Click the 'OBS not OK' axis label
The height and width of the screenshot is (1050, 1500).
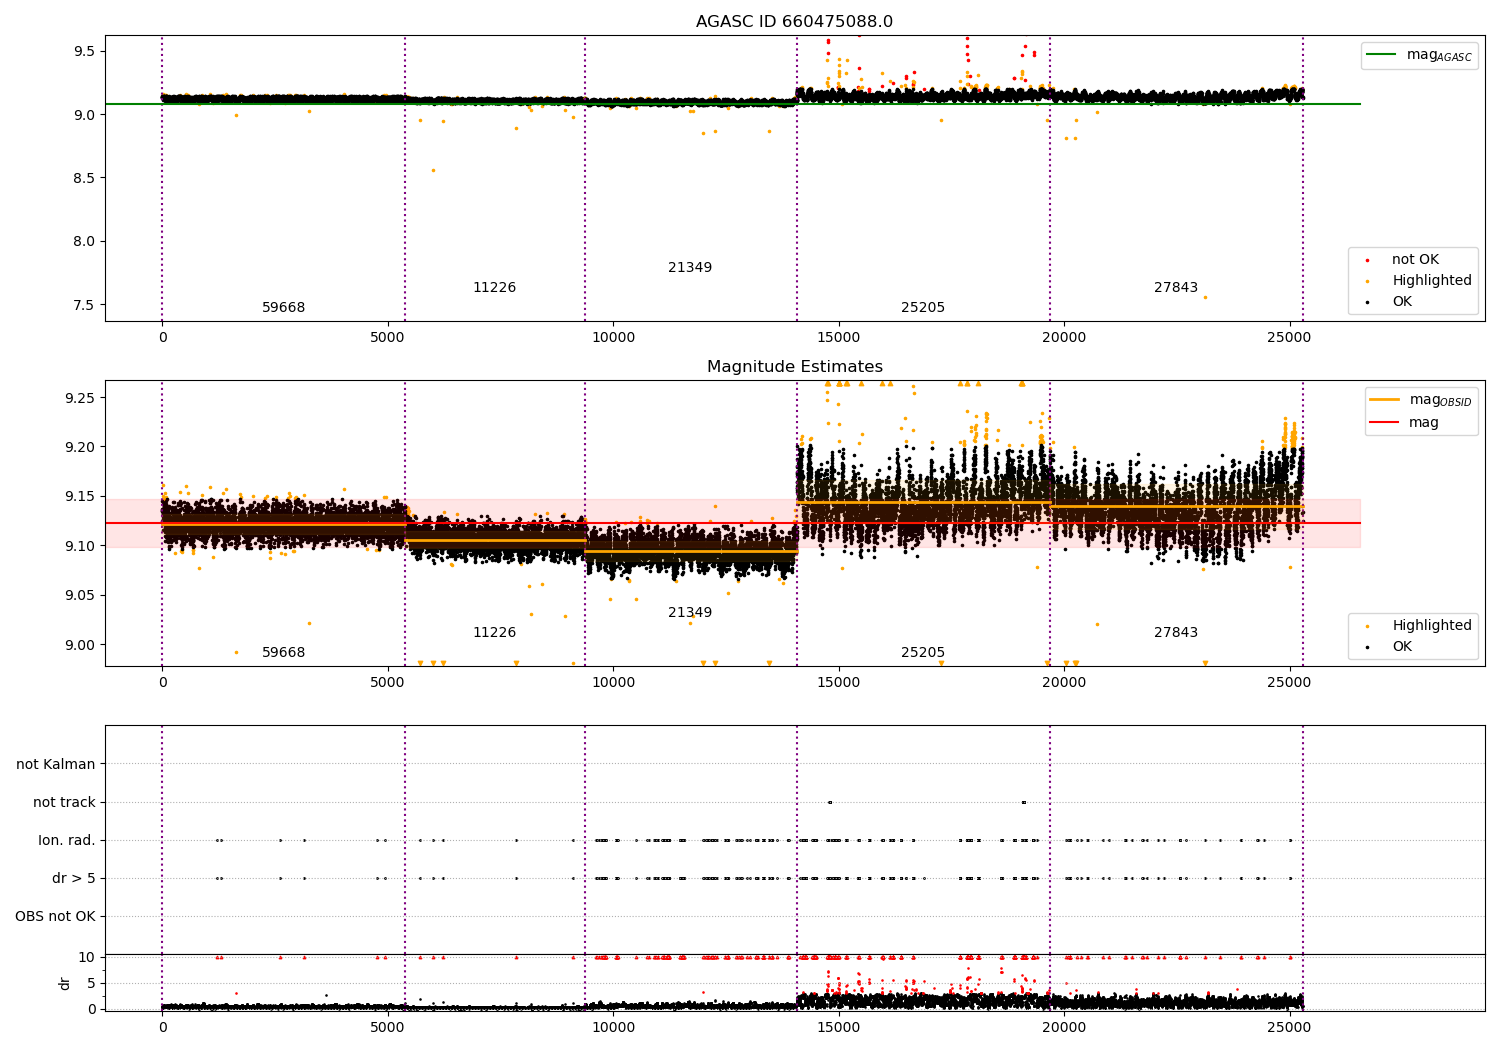click(x=55, y=916)
